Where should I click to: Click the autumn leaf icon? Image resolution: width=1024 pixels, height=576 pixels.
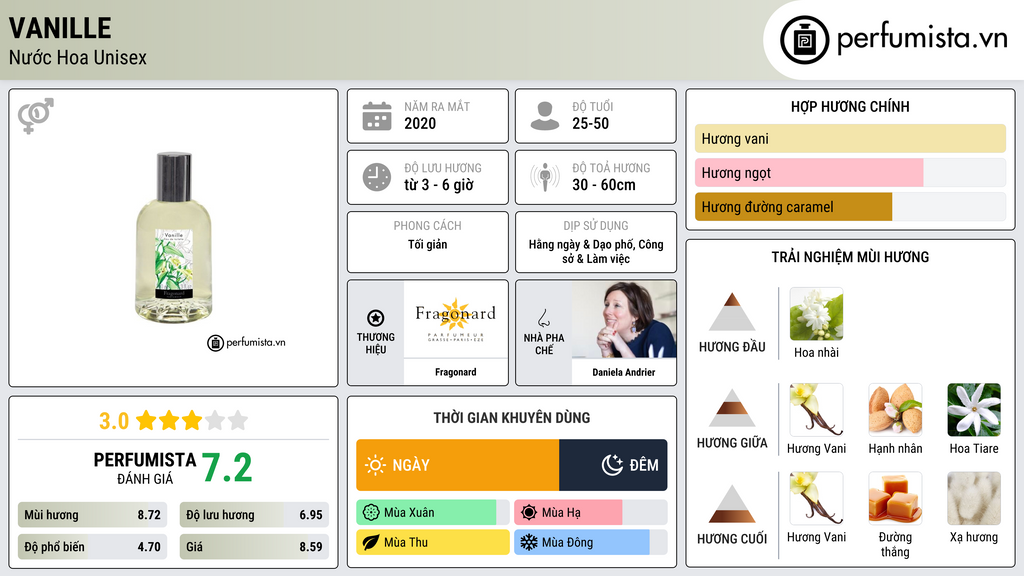[371, 542]
